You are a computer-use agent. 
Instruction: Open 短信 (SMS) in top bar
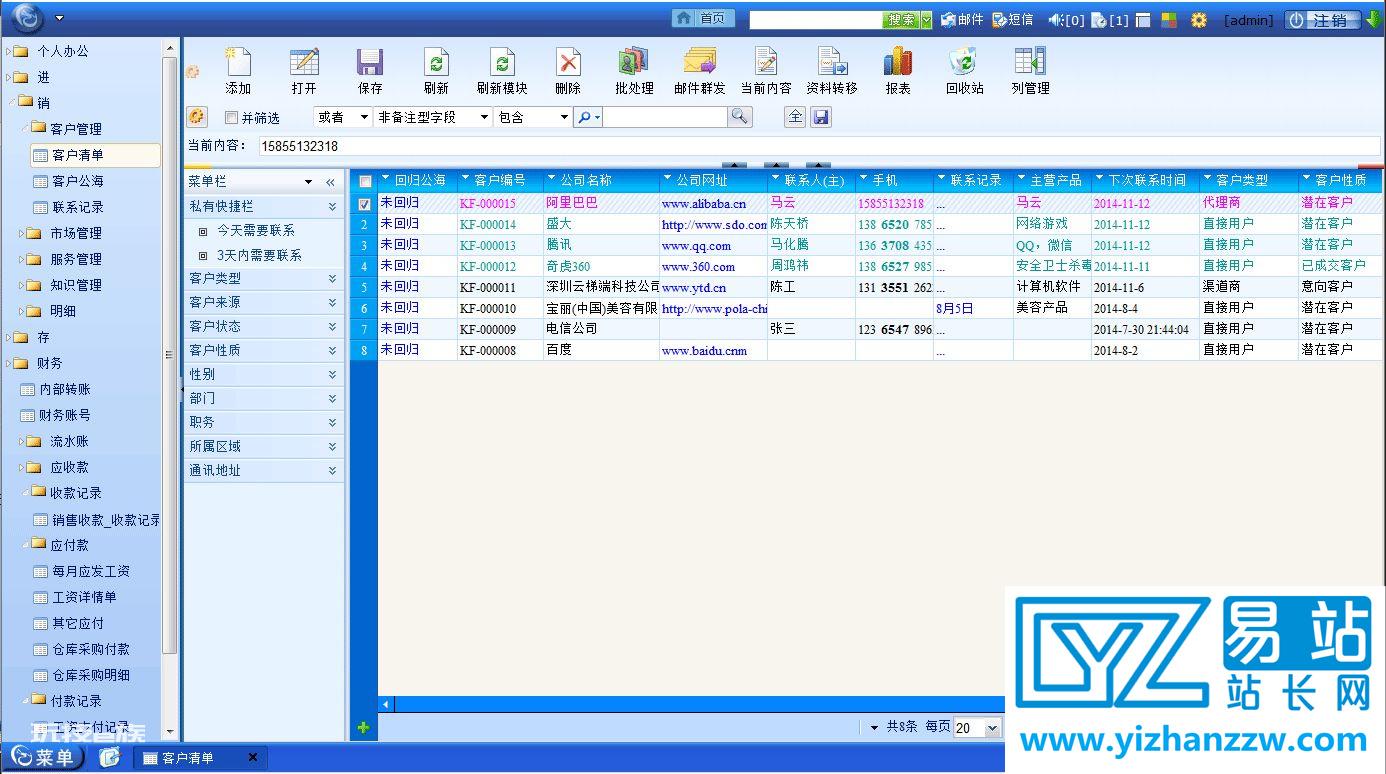coord(1013,20)
